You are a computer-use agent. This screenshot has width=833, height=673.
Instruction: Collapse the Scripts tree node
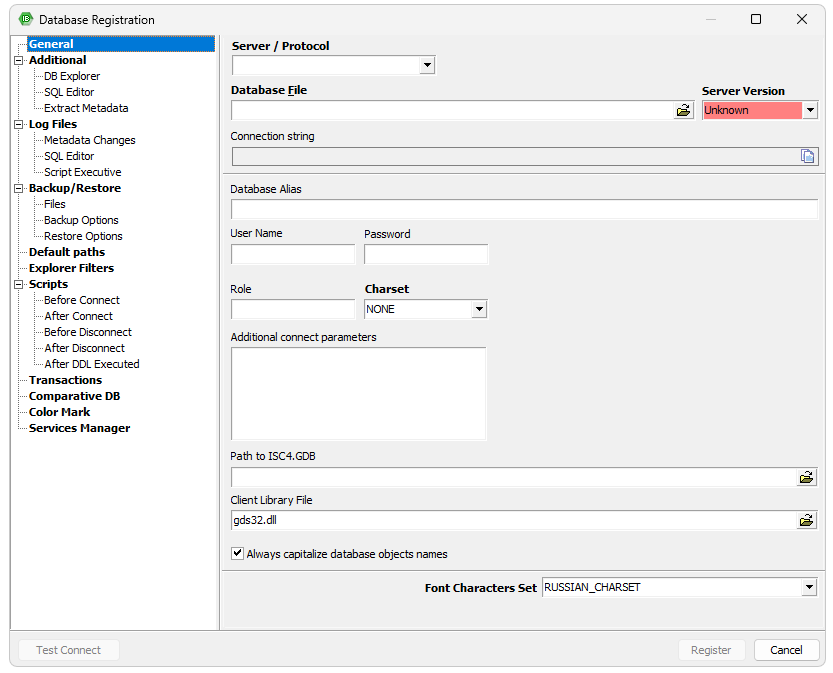(x=19, y=285)
